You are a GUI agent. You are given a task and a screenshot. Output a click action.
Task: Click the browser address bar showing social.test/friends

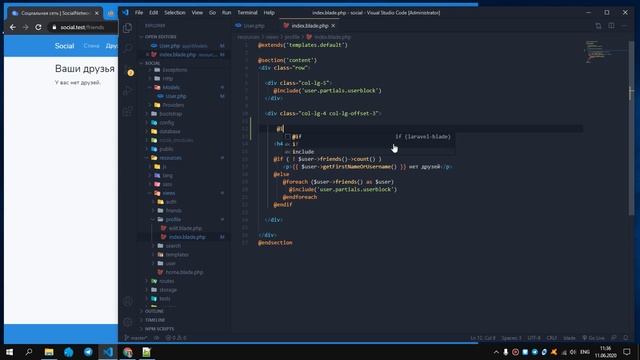tap(82, 27)
